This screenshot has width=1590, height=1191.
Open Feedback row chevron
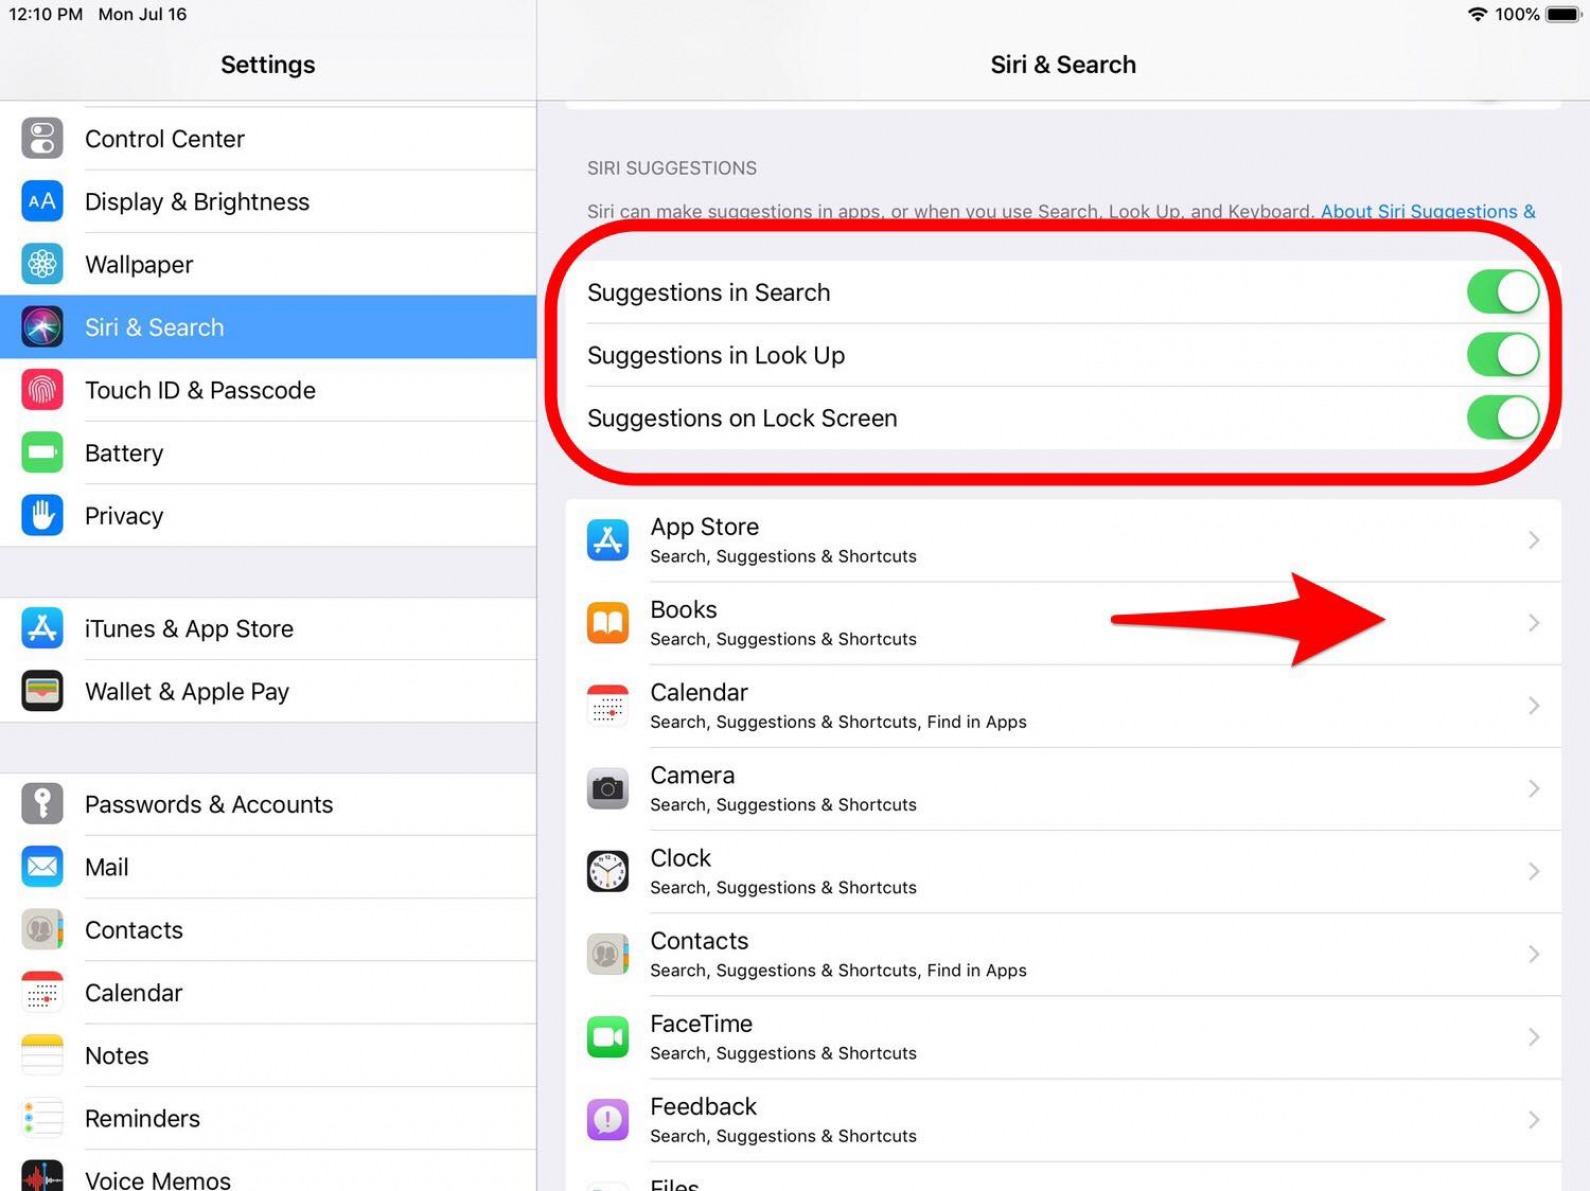[x=1534, y=1121]
